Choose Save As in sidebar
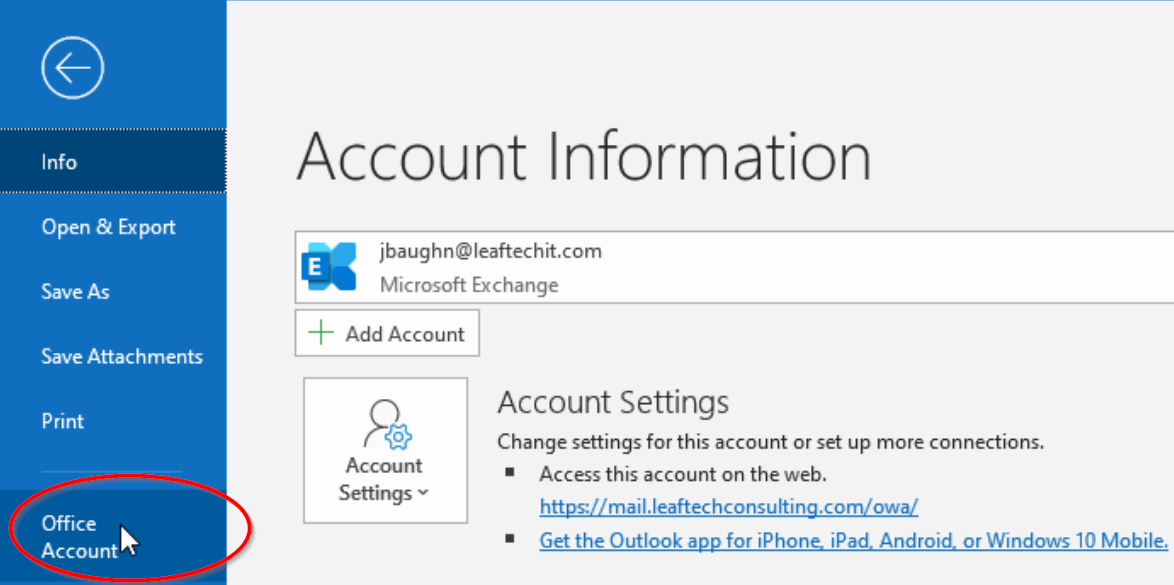This screenshot has height=585, width=1174. (113, 291)
